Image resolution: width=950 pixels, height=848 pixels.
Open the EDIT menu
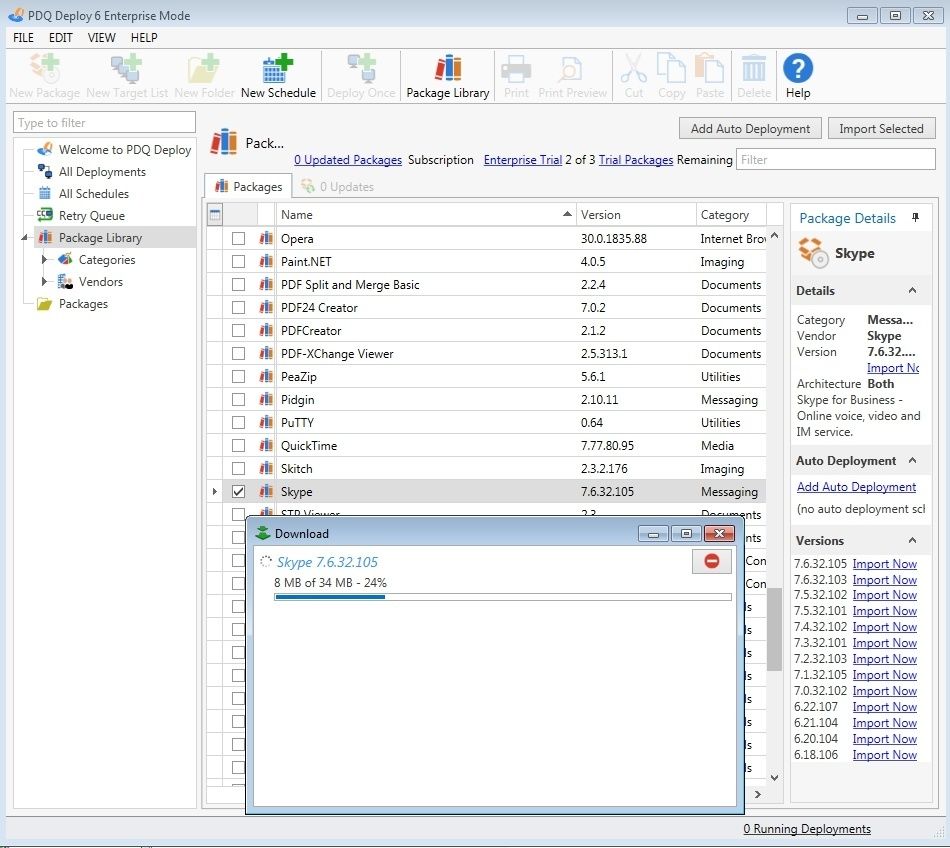61,38
